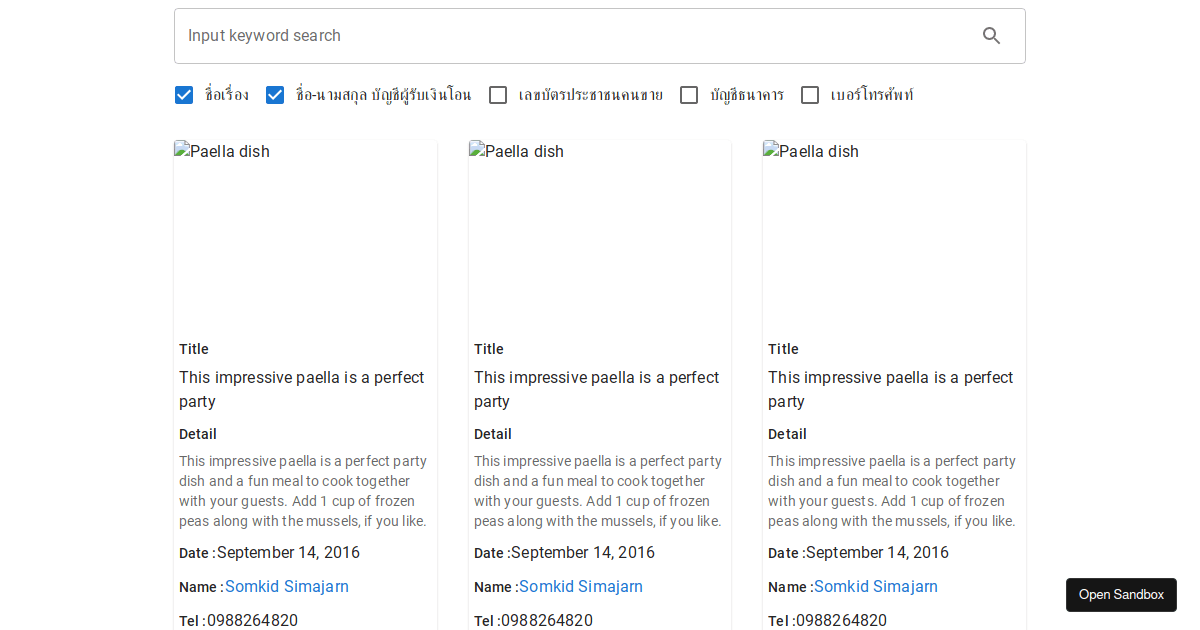This screenshot has height=630, width=1200.
Task: Check the เบอร์โทรศัพท์ checkbox
Action: point(810,95)
